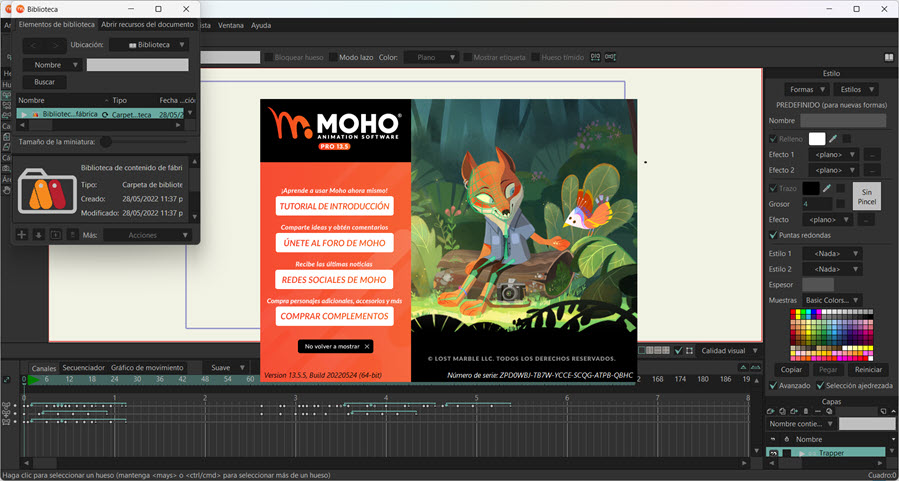The width and height of the screenshot is (899, 481).
Task: Hide the Trapper layer with eye icon
Action: [773, 453]
